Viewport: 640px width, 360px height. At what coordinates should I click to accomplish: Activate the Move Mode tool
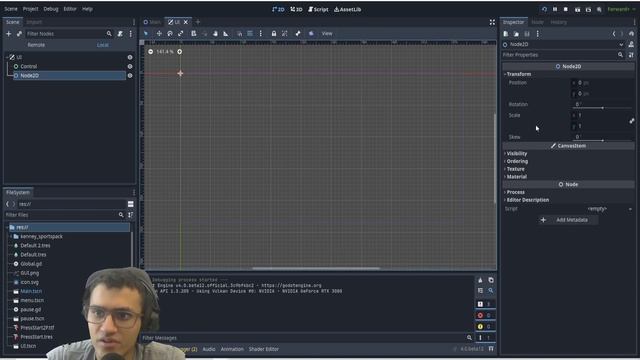click(159, 33)
